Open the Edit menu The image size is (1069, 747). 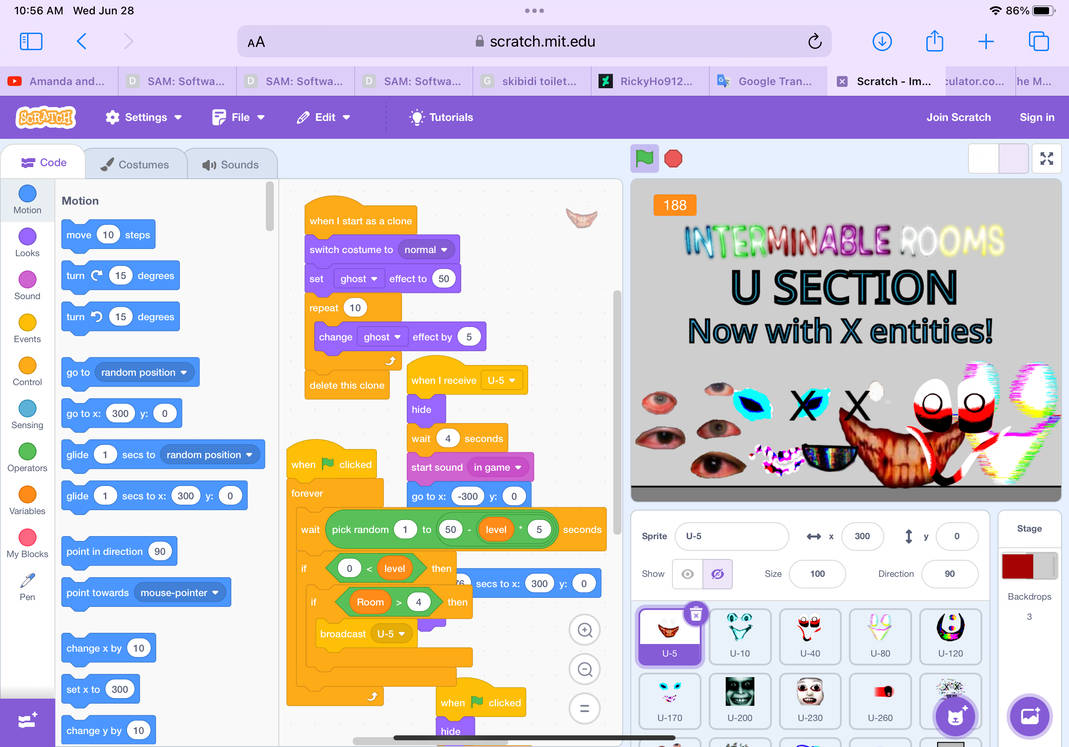[x=323, y=117]
